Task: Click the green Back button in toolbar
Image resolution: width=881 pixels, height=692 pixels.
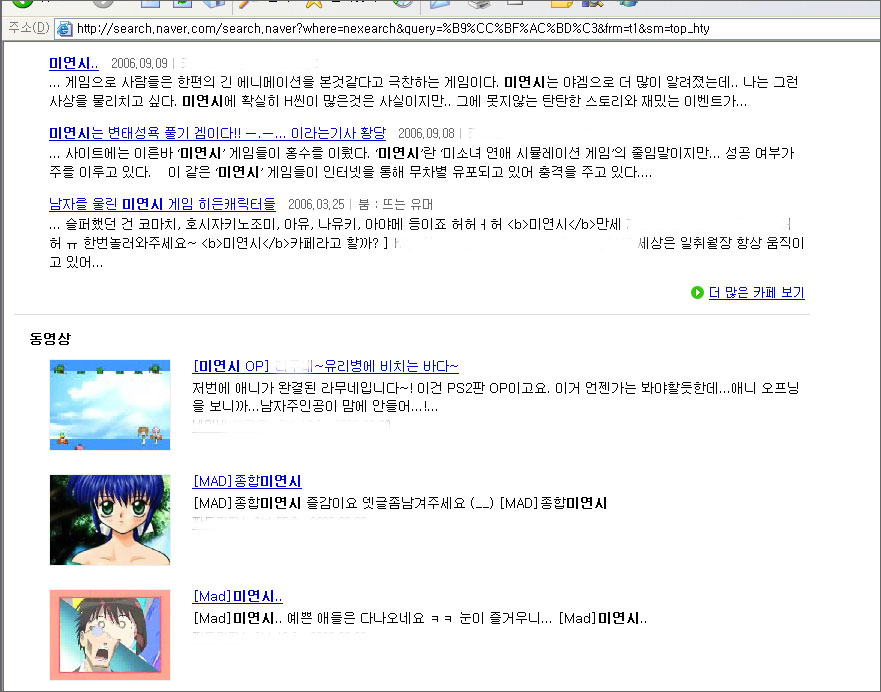Action: 22,3
